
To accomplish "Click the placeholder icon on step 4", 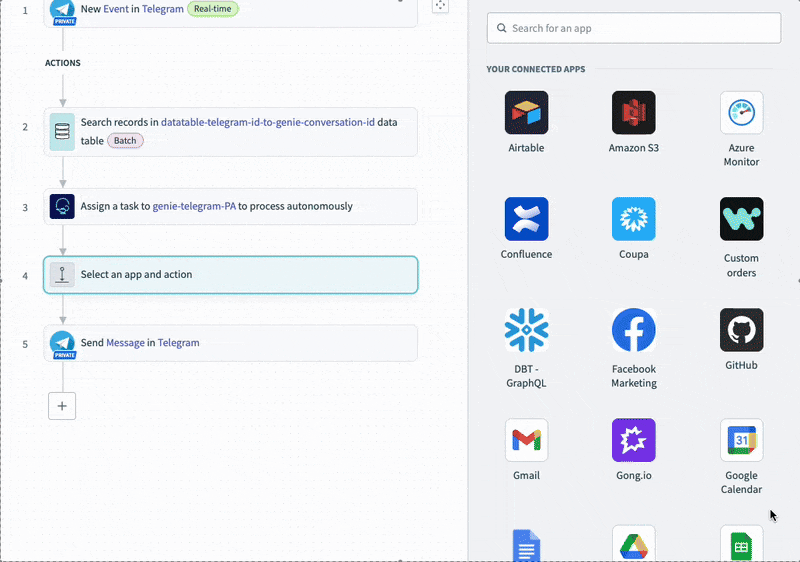I will [x=62, y=274].
